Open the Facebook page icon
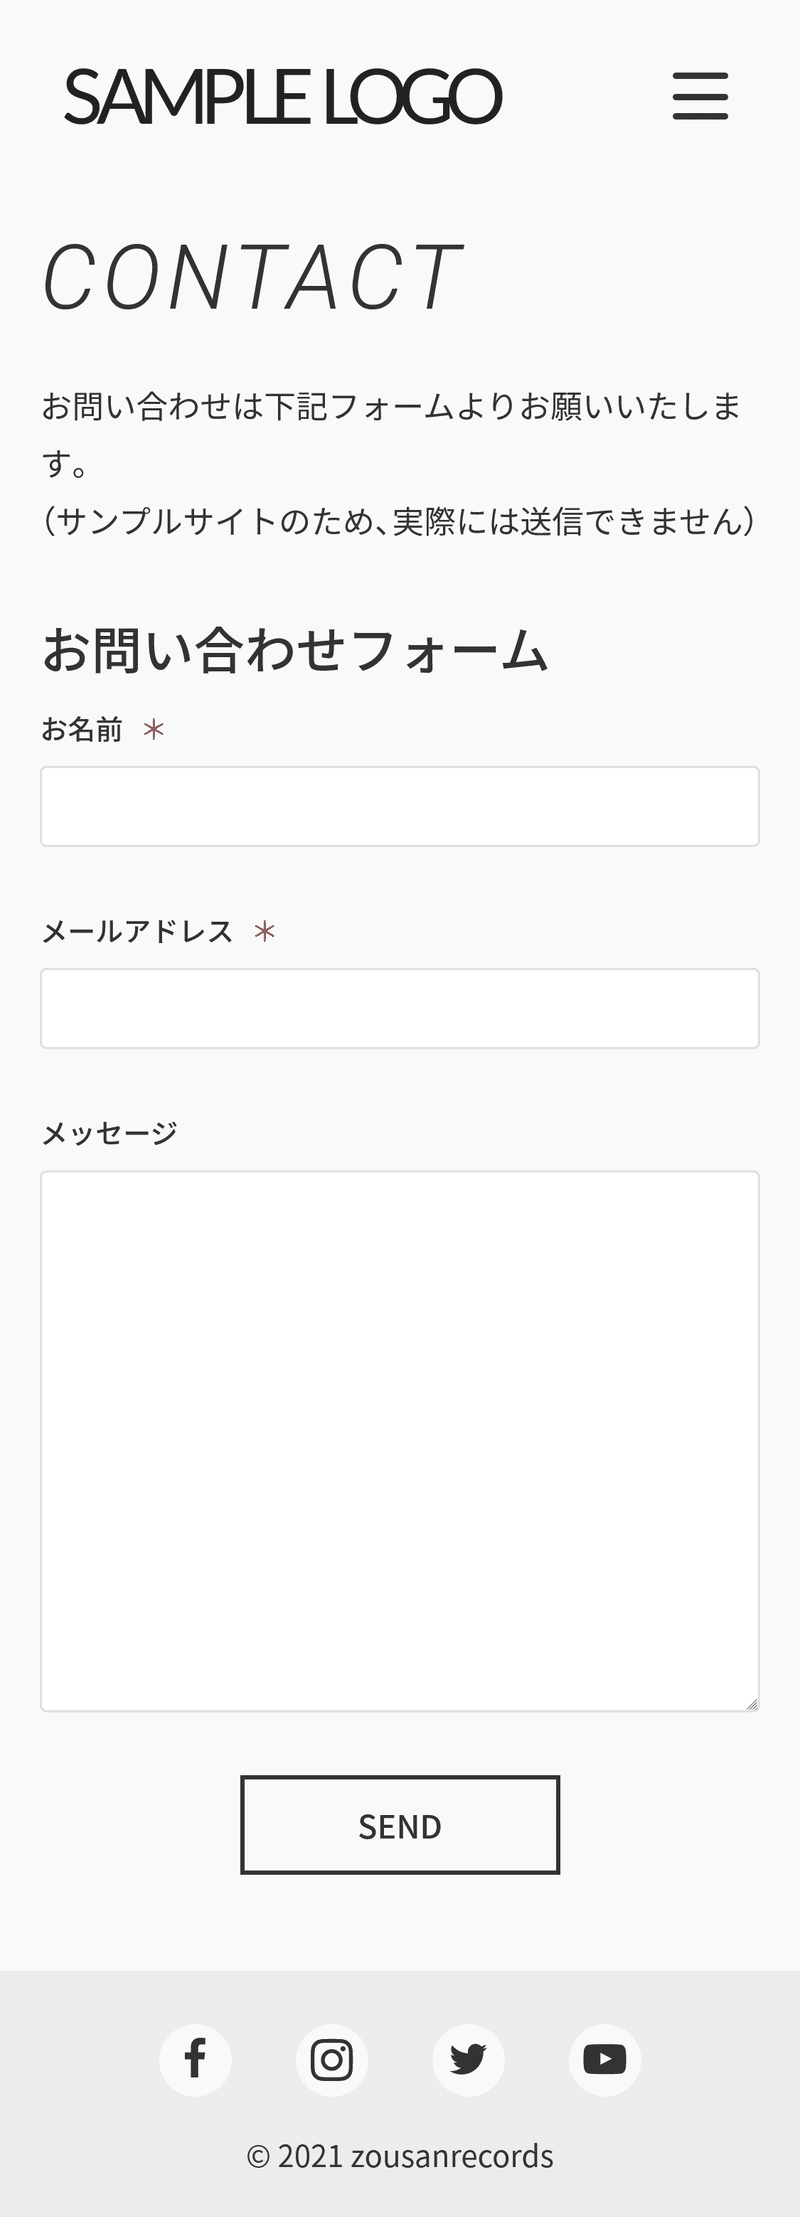 click(196, 2059)
